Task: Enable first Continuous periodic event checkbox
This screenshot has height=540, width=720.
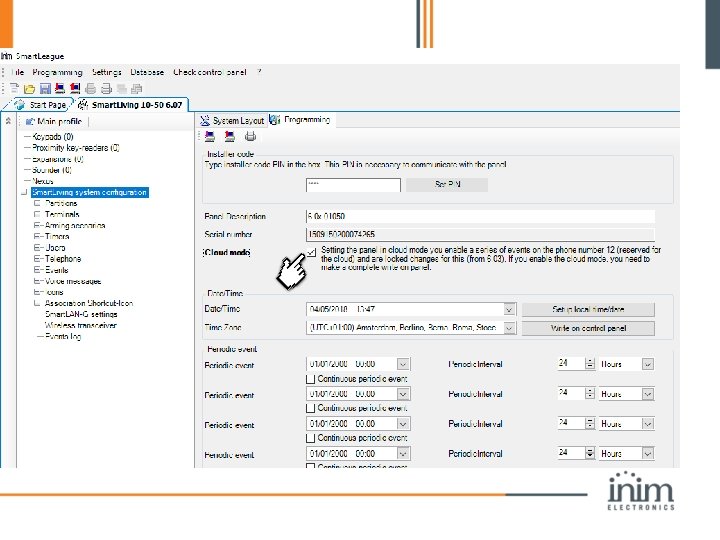Action: 310,379
